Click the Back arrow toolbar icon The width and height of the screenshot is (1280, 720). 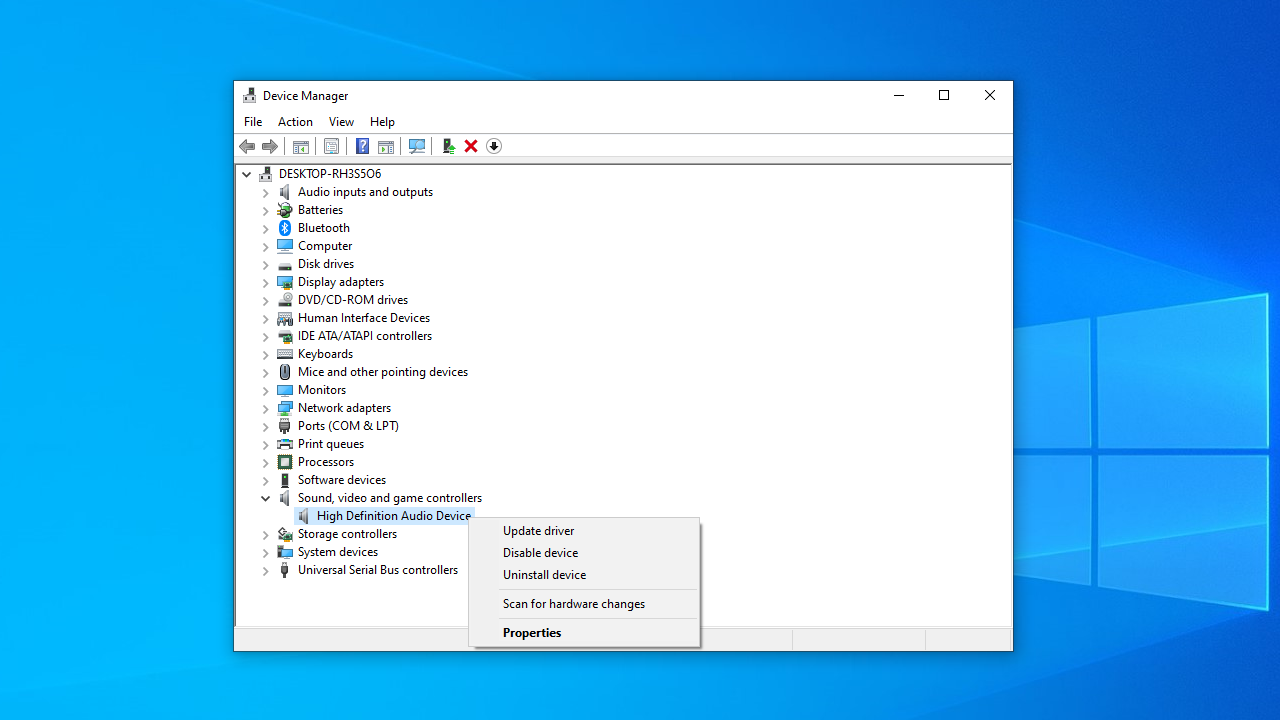point(247,147)
